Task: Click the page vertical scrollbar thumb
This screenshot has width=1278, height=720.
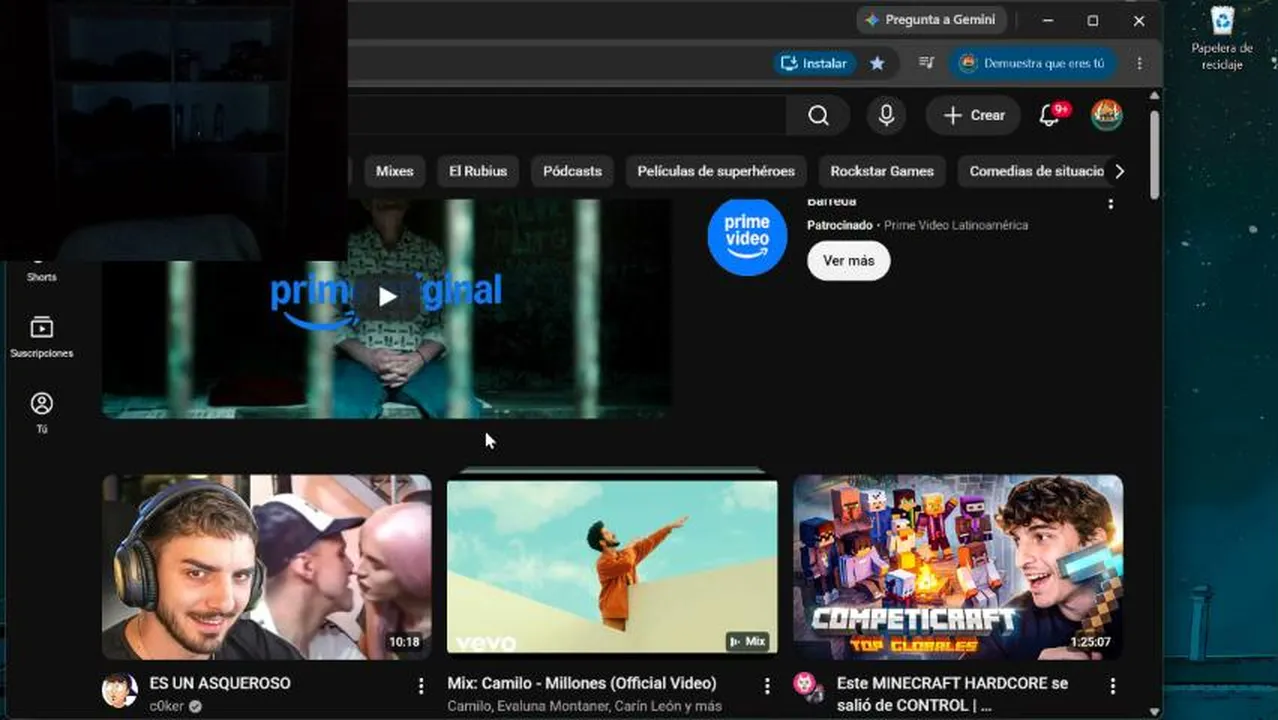Action: [x=1154, y=155]
